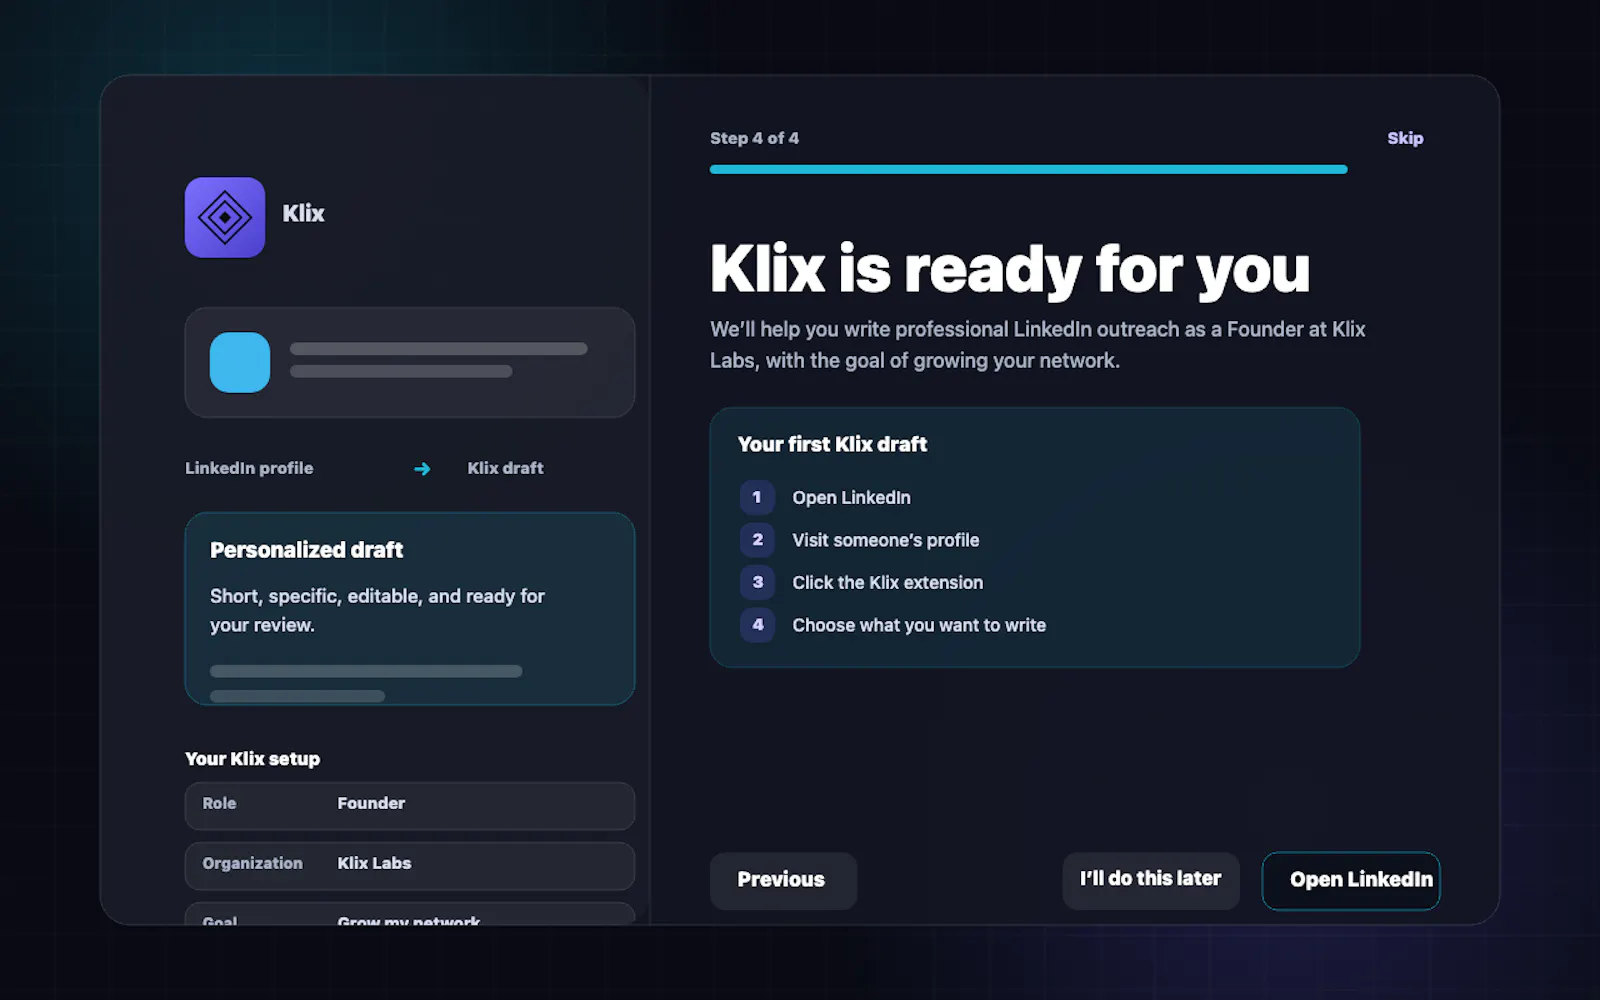Click the onboarding progress bar

(1029, 169)
